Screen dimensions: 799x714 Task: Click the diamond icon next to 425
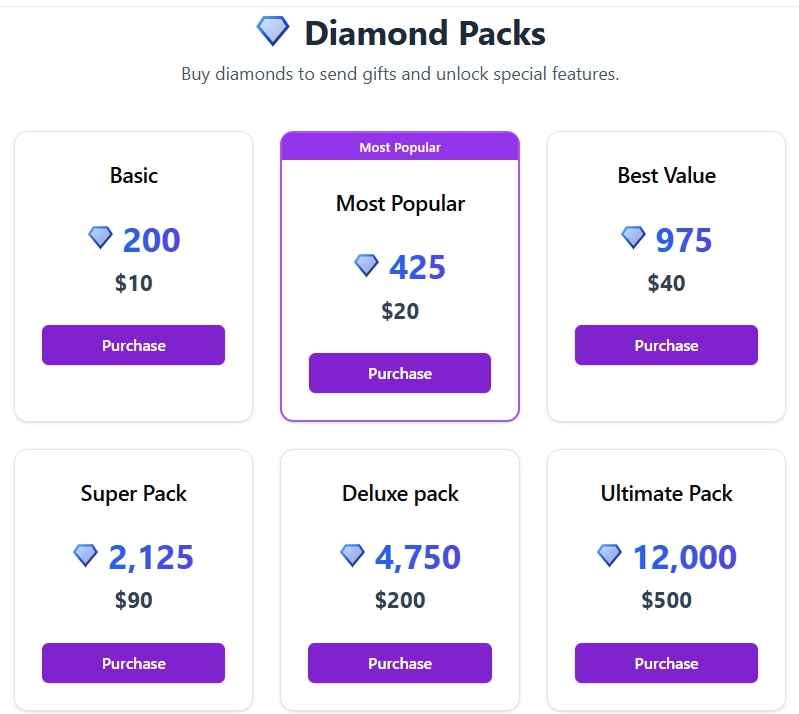point(366,266)
